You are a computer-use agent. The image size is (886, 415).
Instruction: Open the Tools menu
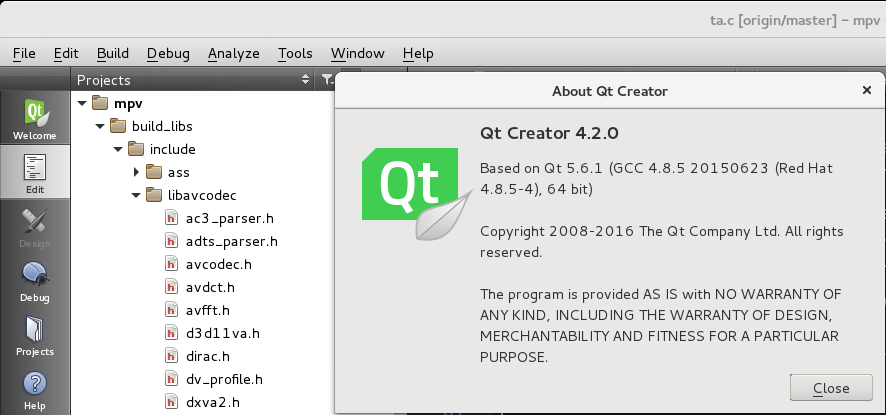295,53
